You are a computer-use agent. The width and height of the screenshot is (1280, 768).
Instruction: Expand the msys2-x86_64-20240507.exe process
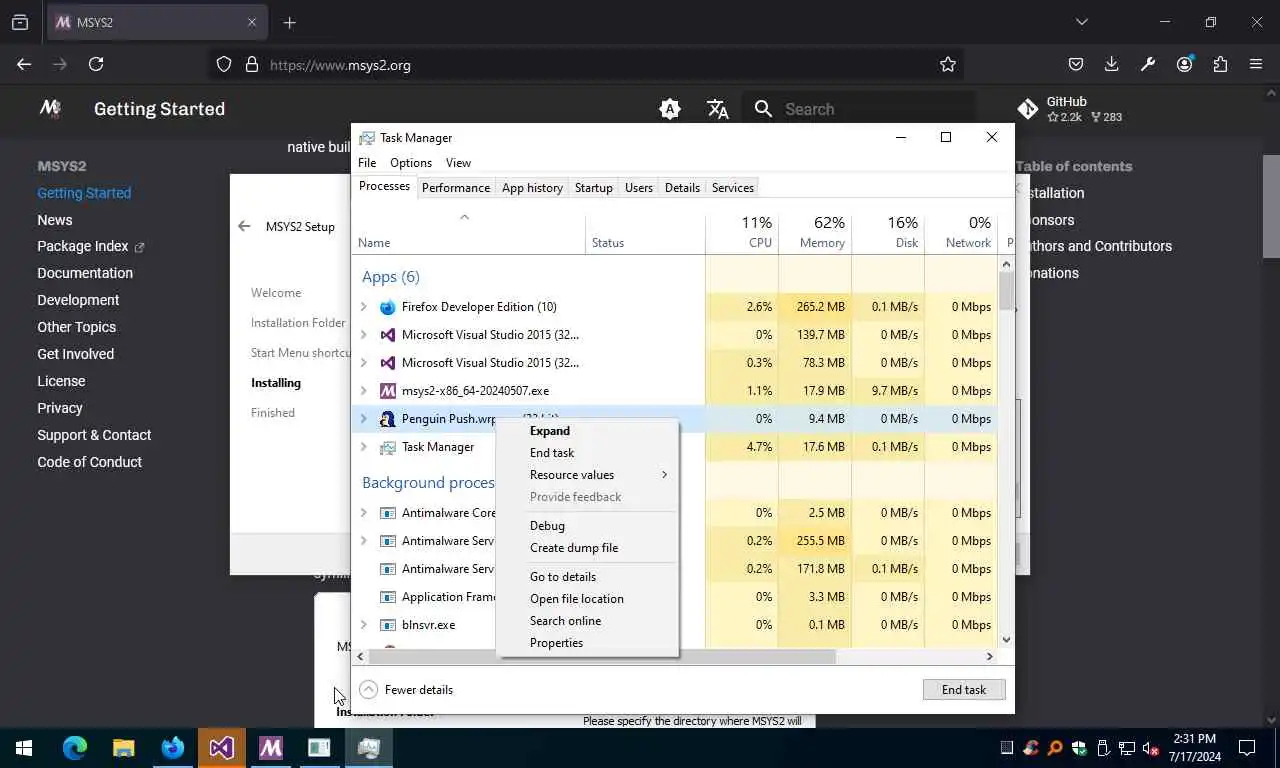[364, 391]
